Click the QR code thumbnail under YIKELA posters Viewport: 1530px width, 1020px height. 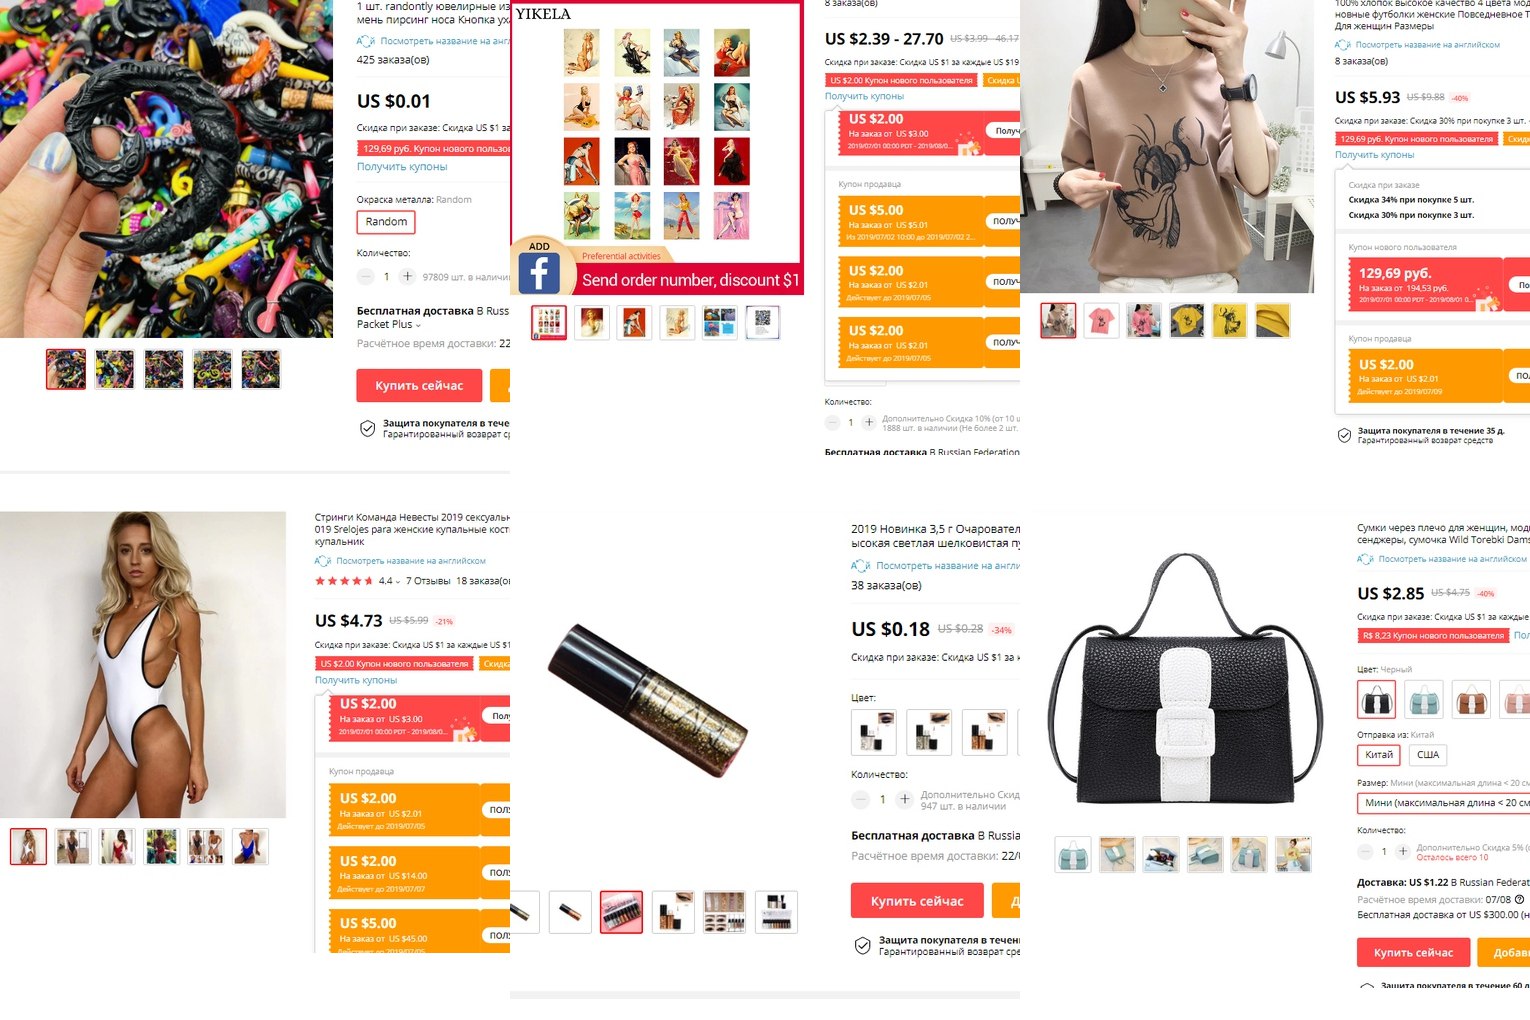tap(763, 323)
